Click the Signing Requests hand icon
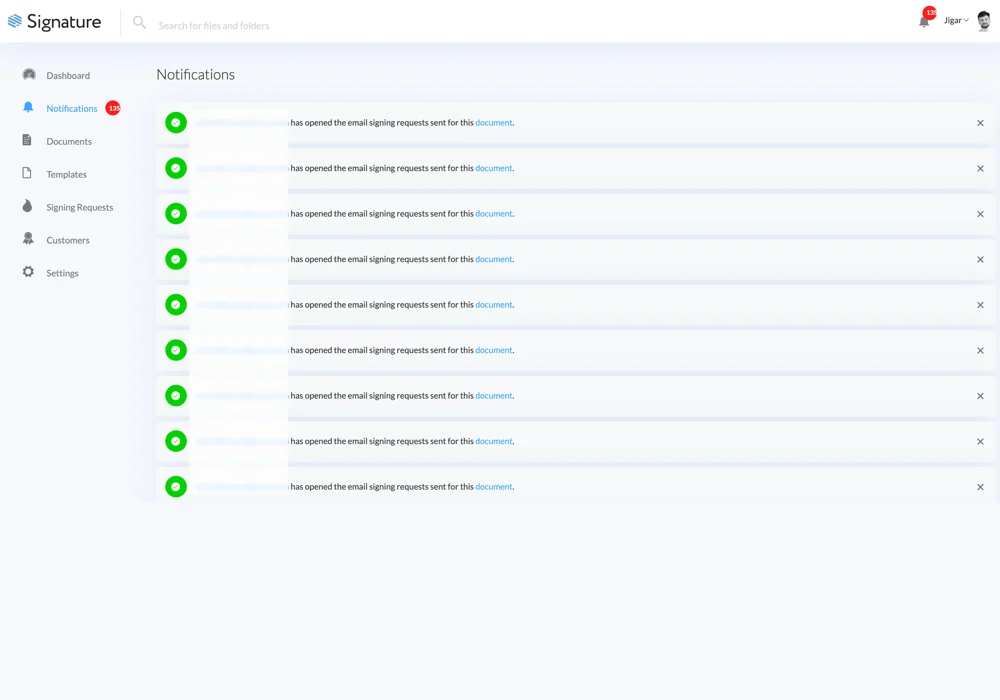The image size is (1000, 700). [28, 207]
